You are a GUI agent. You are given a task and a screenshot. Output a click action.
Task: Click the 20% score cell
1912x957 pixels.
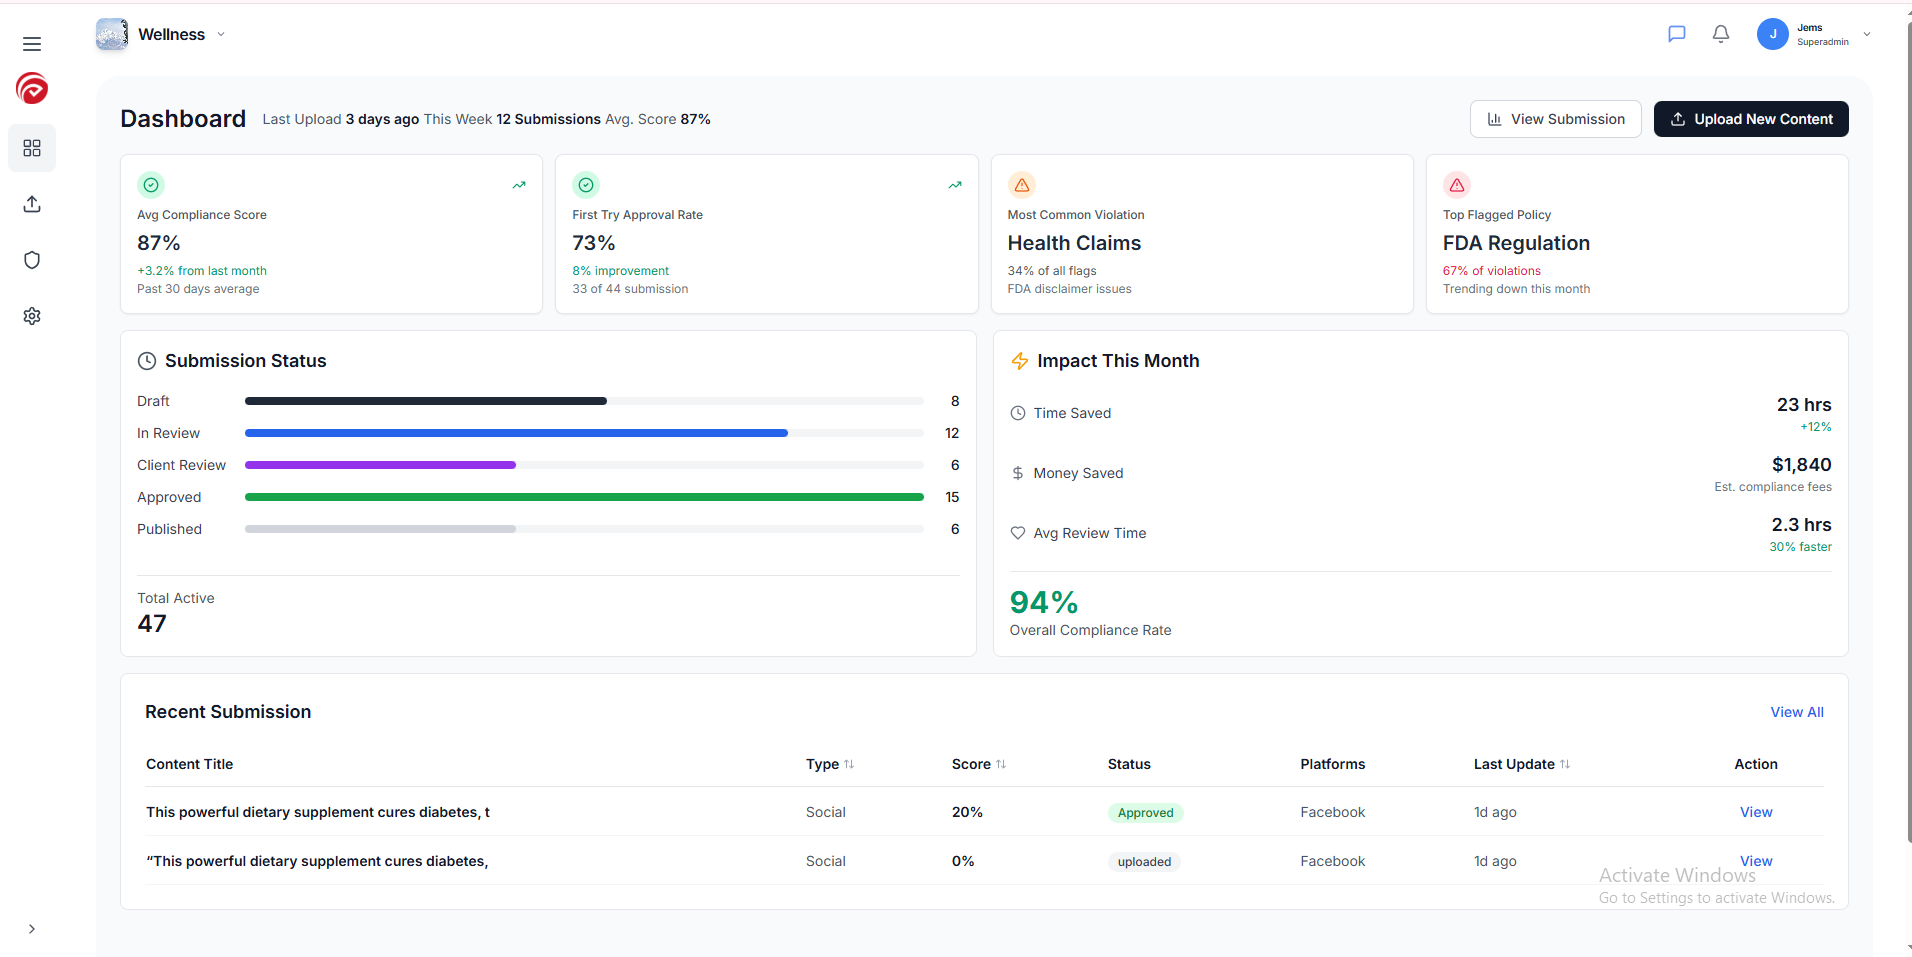pyautogui.click(x=967, y=812)
